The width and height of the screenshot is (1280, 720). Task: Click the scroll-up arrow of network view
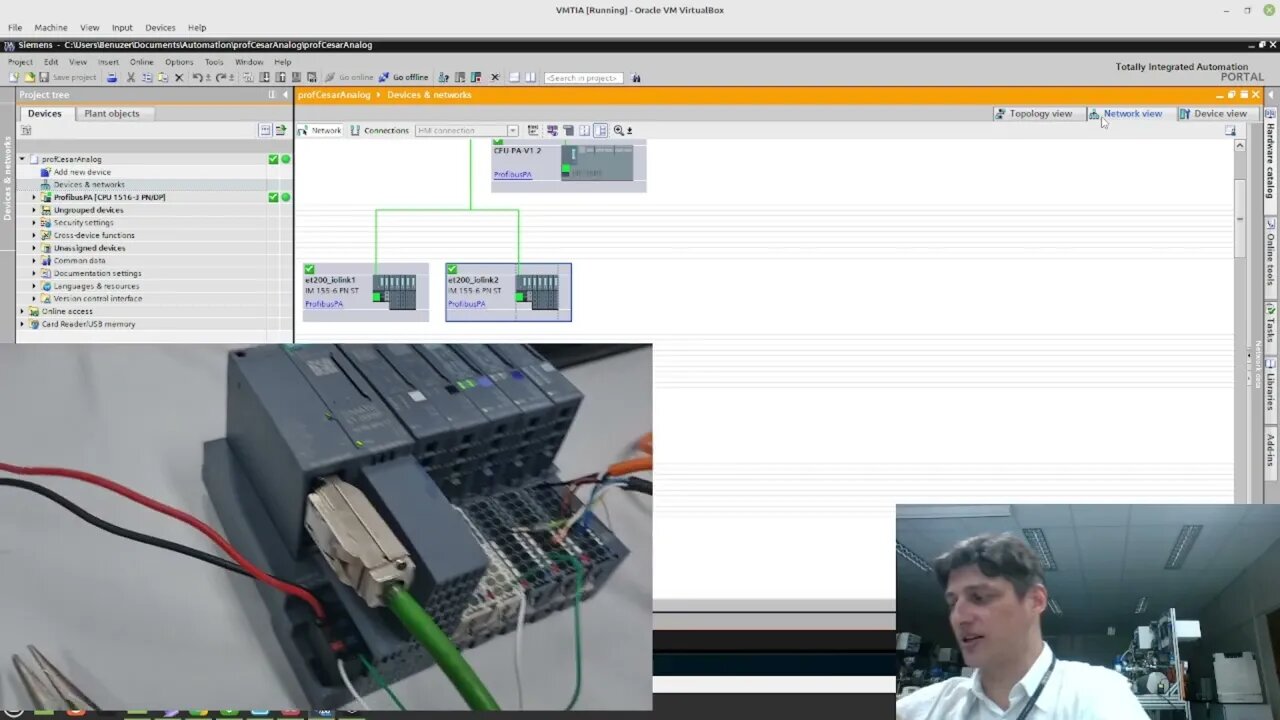pos(1240,145)
